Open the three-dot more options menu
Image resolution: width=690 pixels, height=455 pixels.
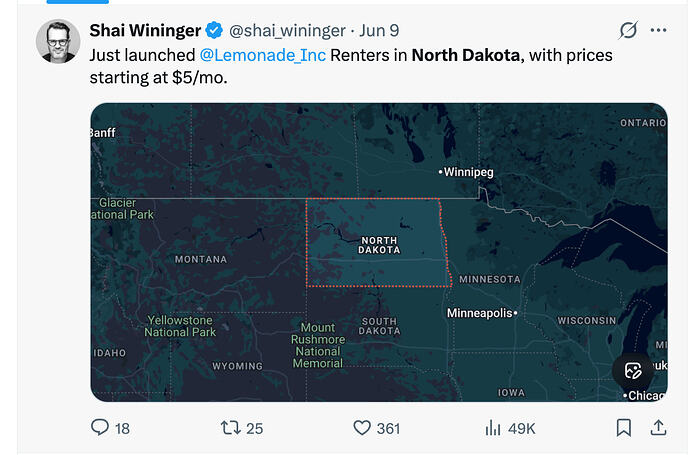coord(658,30)
